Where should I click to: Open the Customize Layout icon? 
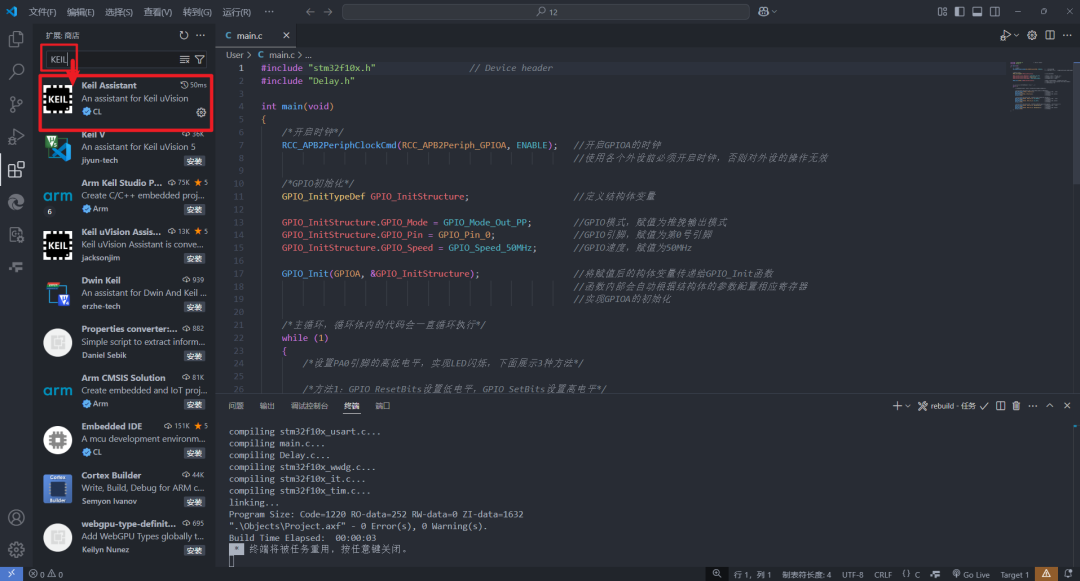(942, 12)
